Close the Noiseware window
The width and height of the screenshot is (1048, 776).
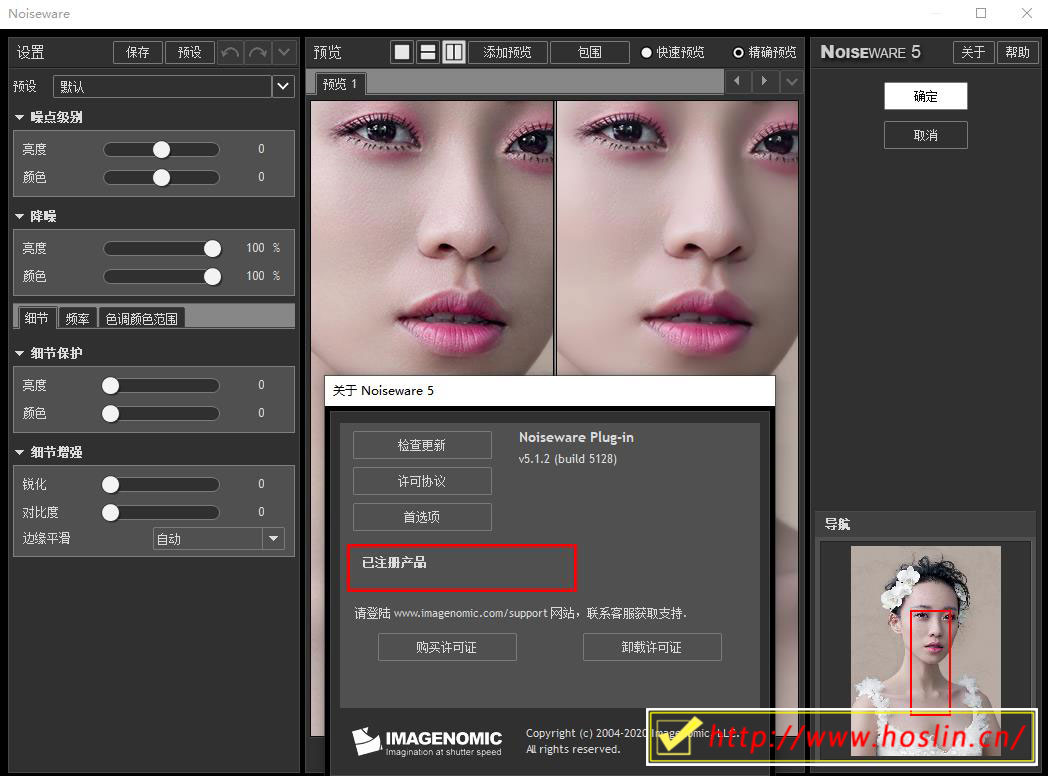click(x=1027, y=13)
